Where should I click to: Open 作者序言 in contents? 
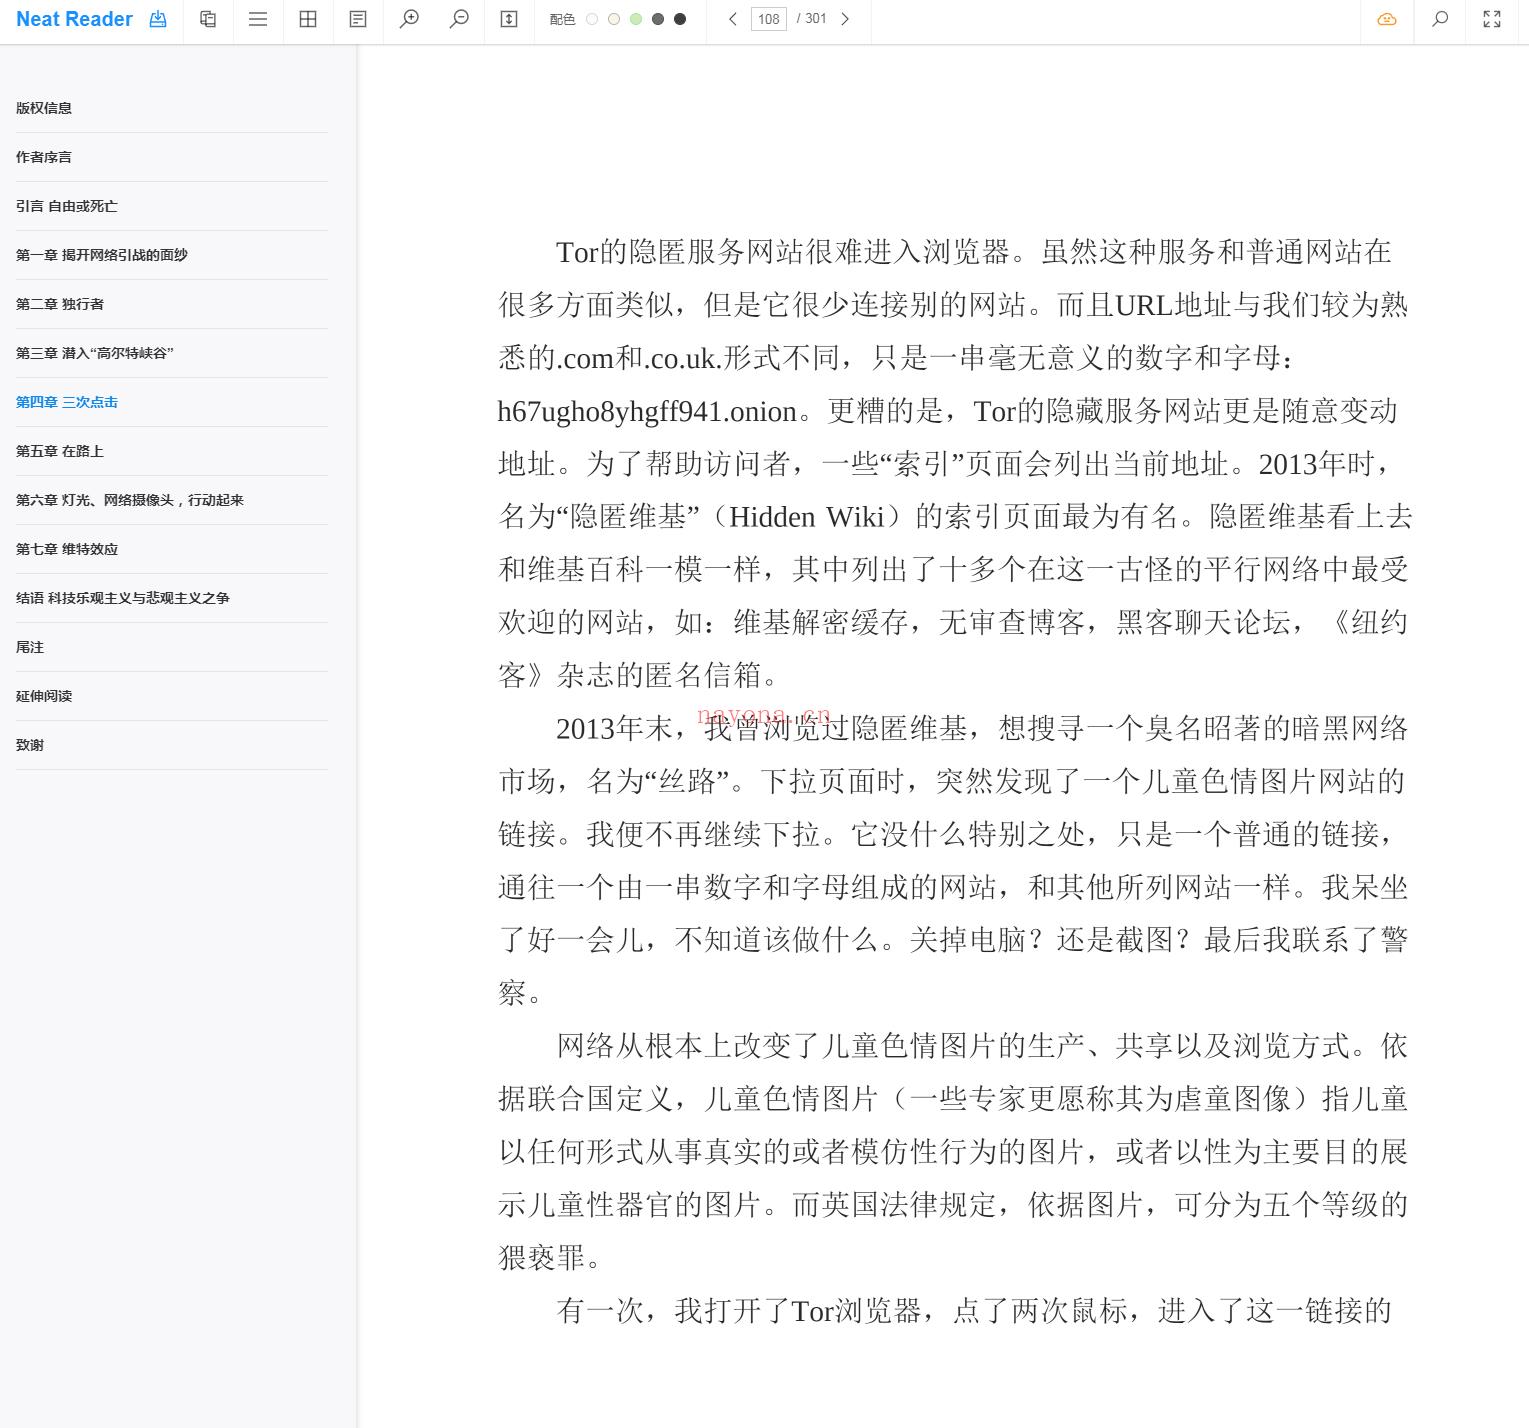44,157
